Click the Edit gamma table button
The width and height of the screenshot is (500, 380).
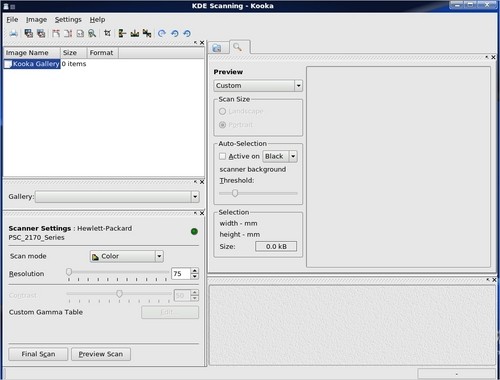(x=170, y=312)
